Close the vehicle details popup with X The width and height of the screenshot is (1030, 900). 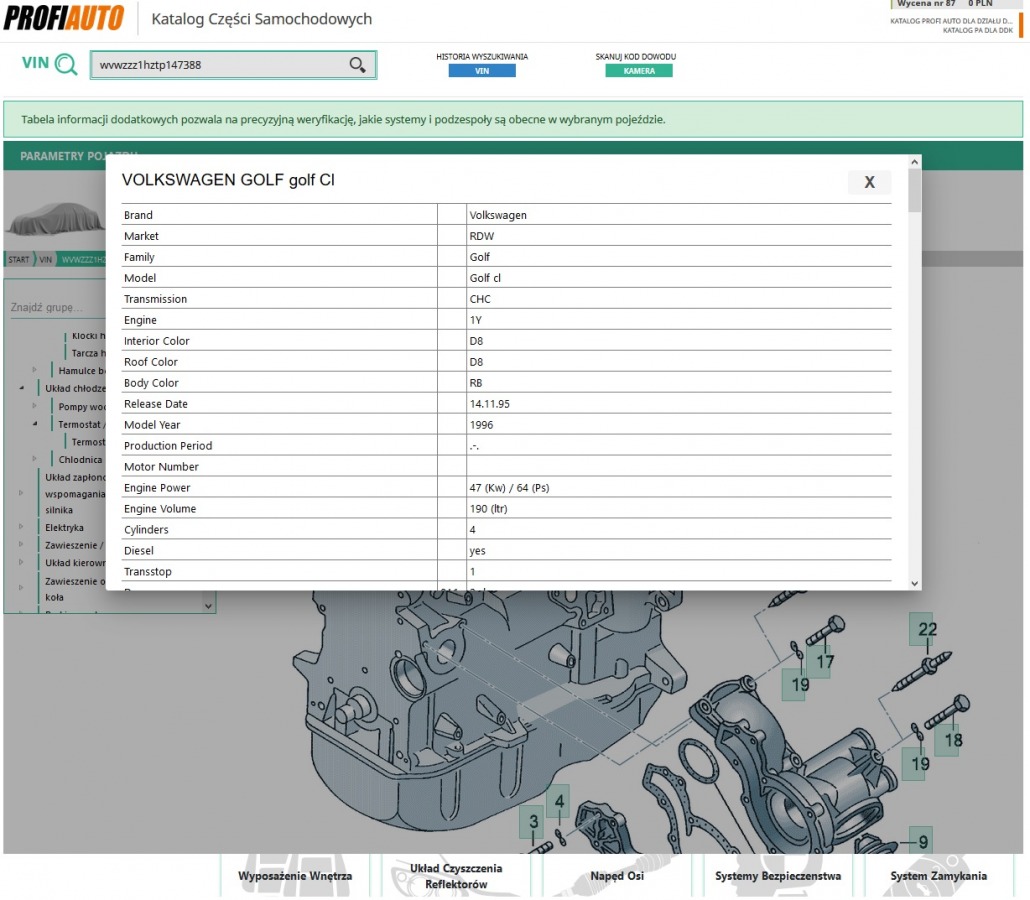(x=869, y=182)
